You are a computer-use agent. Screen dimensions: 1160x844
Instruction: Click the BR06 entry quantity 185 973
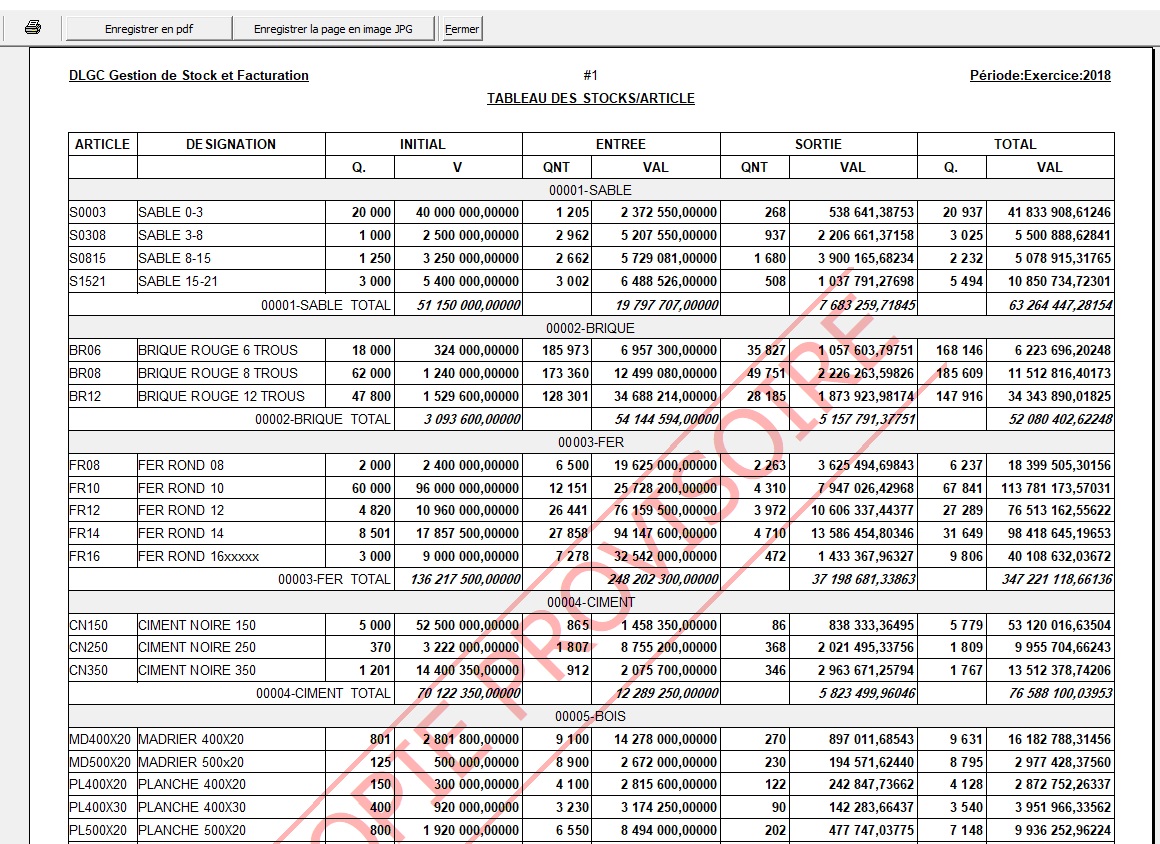tap(566, 350)
